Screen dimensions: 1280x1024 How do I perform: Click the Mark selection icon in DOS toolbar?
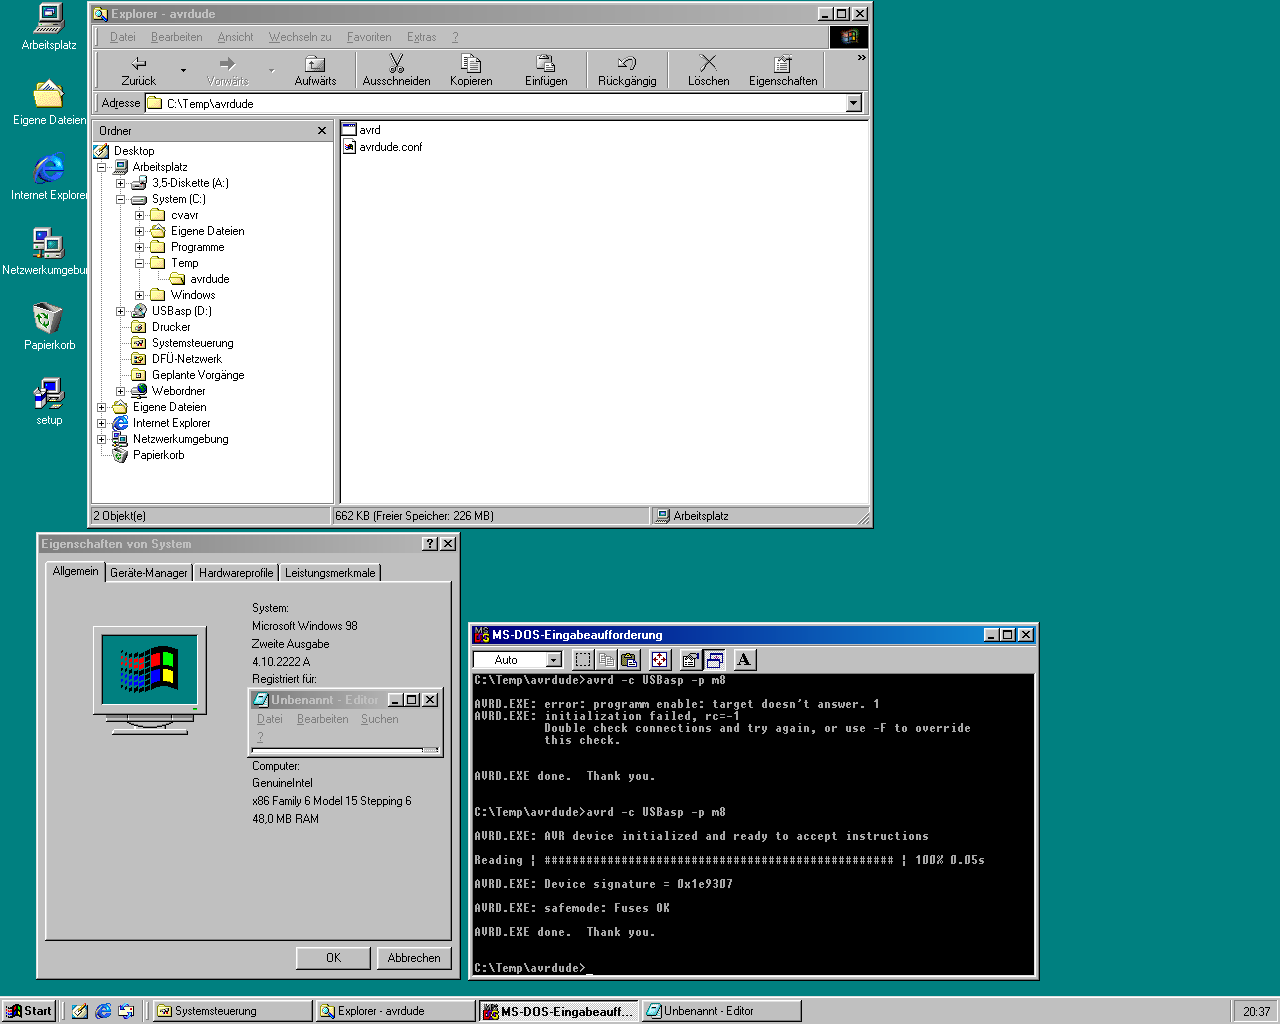click(583, 660)
